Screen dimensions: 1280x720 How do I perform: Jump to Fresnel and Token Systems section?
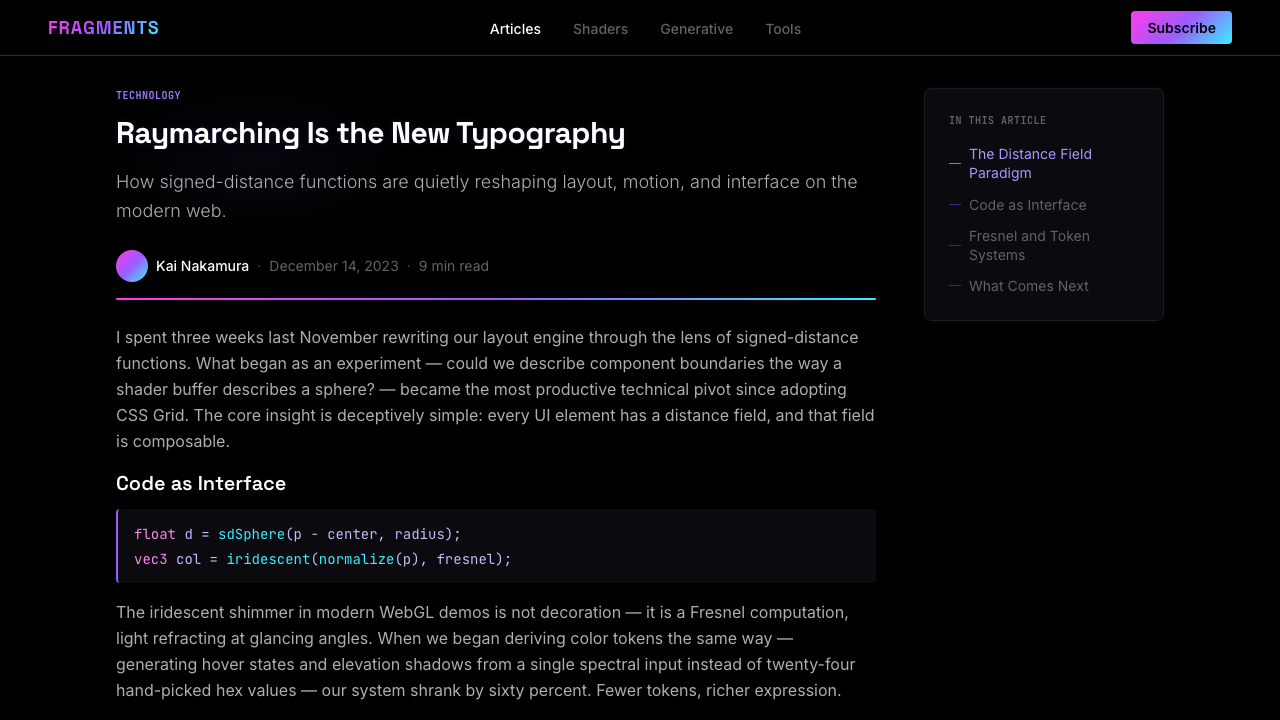point(1044,245)
